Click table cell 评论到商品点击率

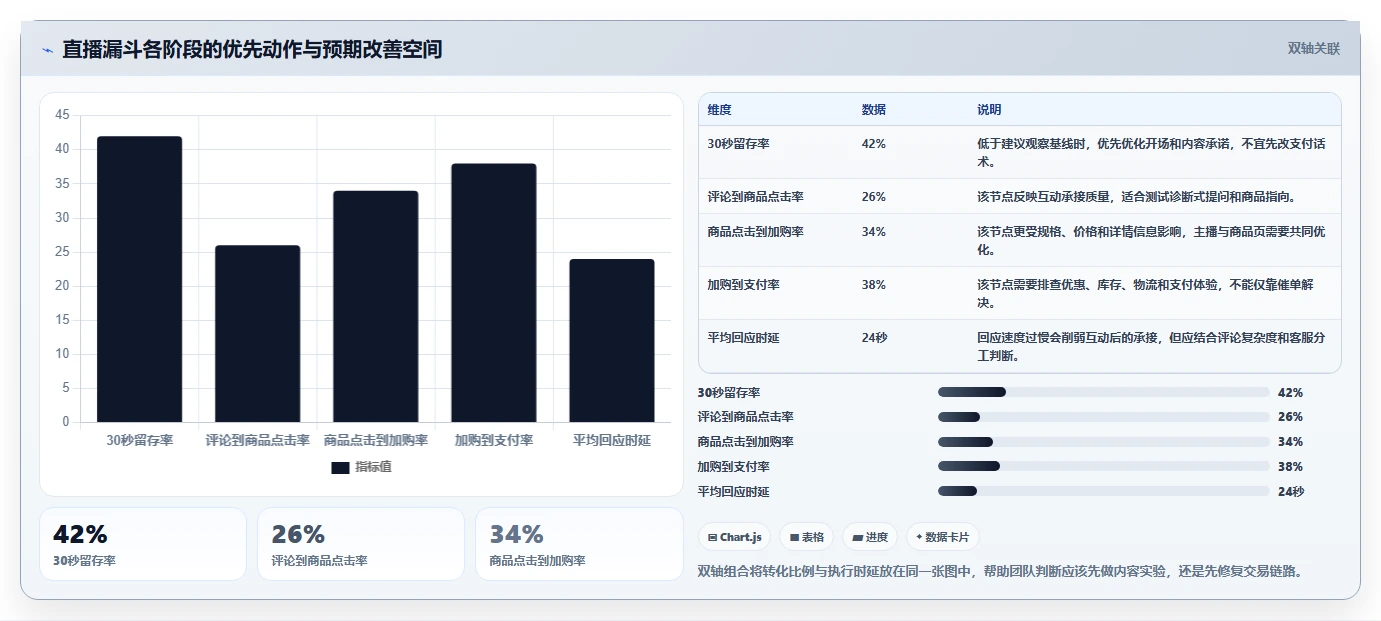pos(755,197)
